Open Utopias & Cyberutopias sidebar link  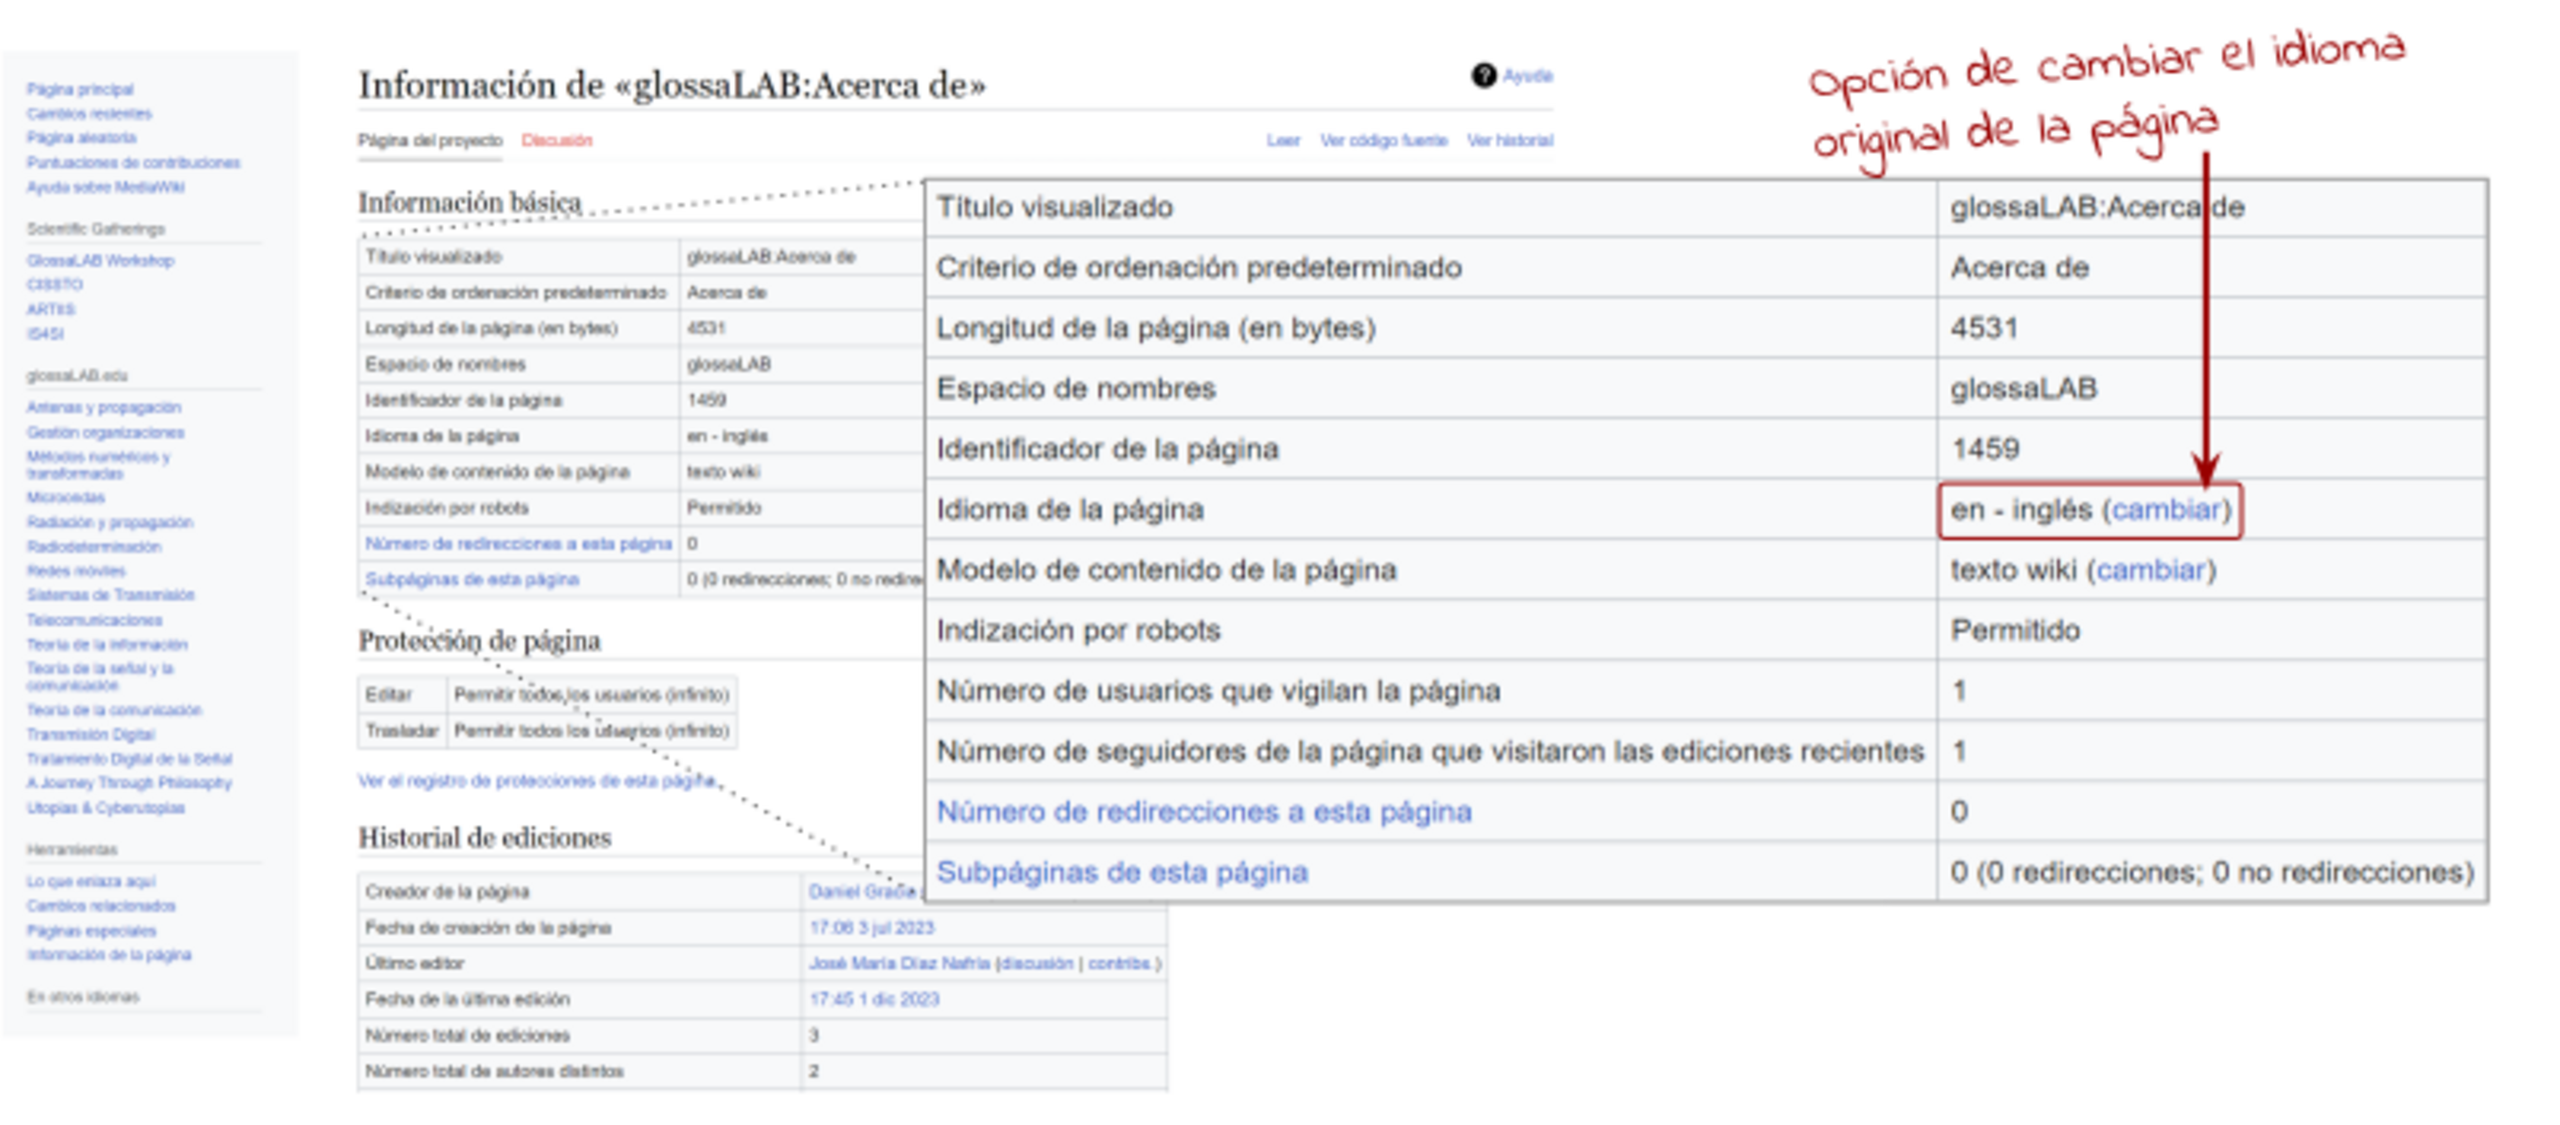click(106, 807)
